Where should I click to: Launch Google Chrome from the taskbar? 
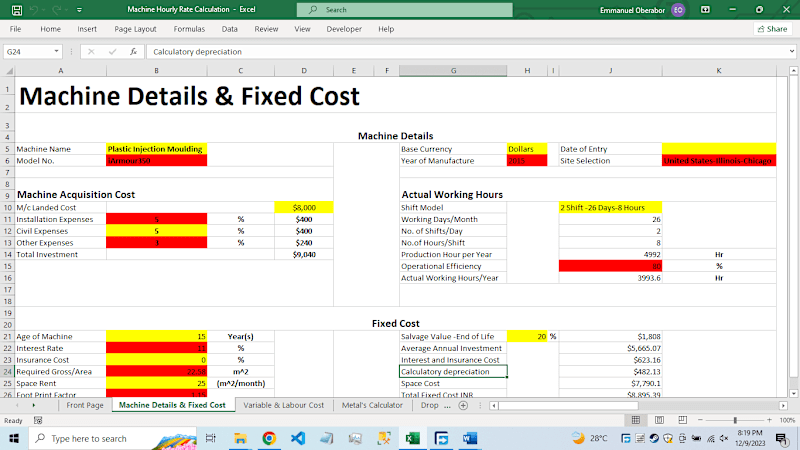point(269,438)
